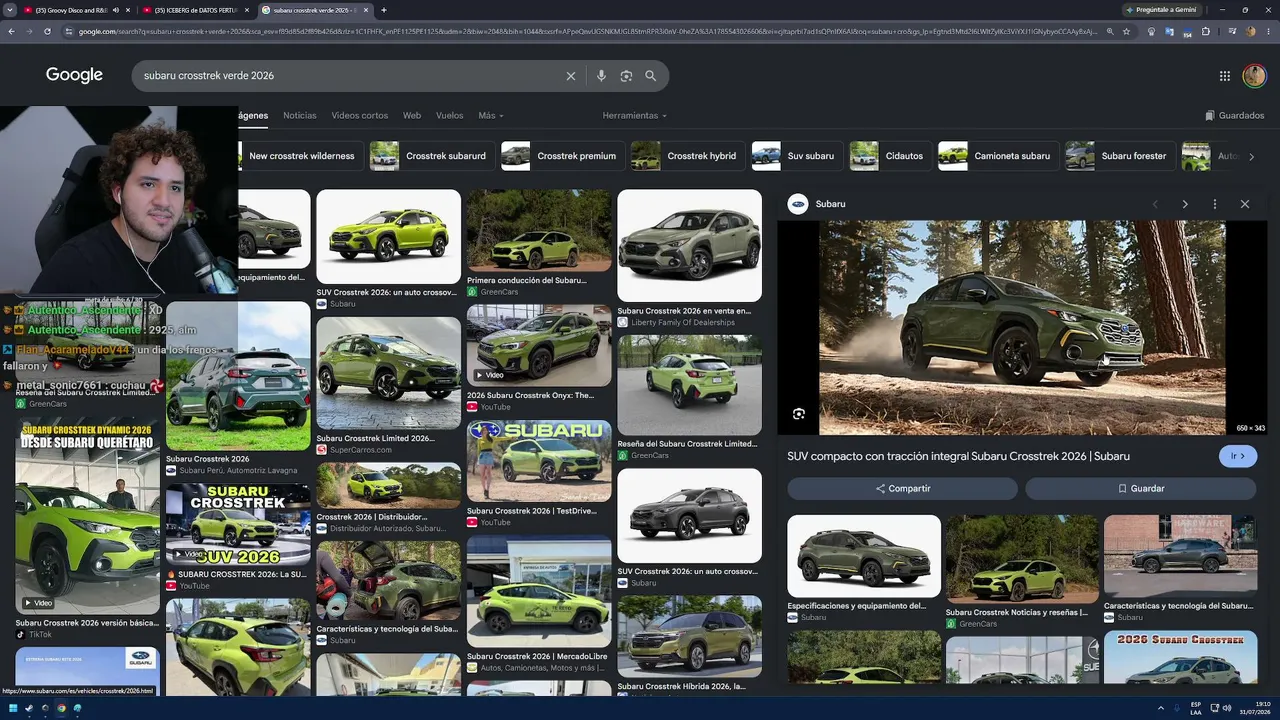
Task: Open the Herramientas dropdown
Action: [634, 116]
